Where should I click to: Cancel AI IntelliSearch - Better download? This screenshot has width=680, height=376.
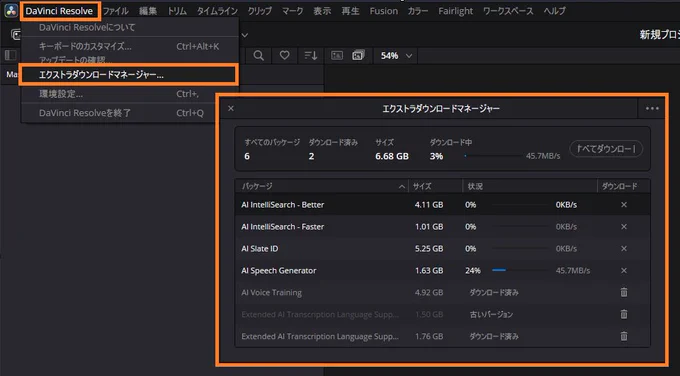624,205
